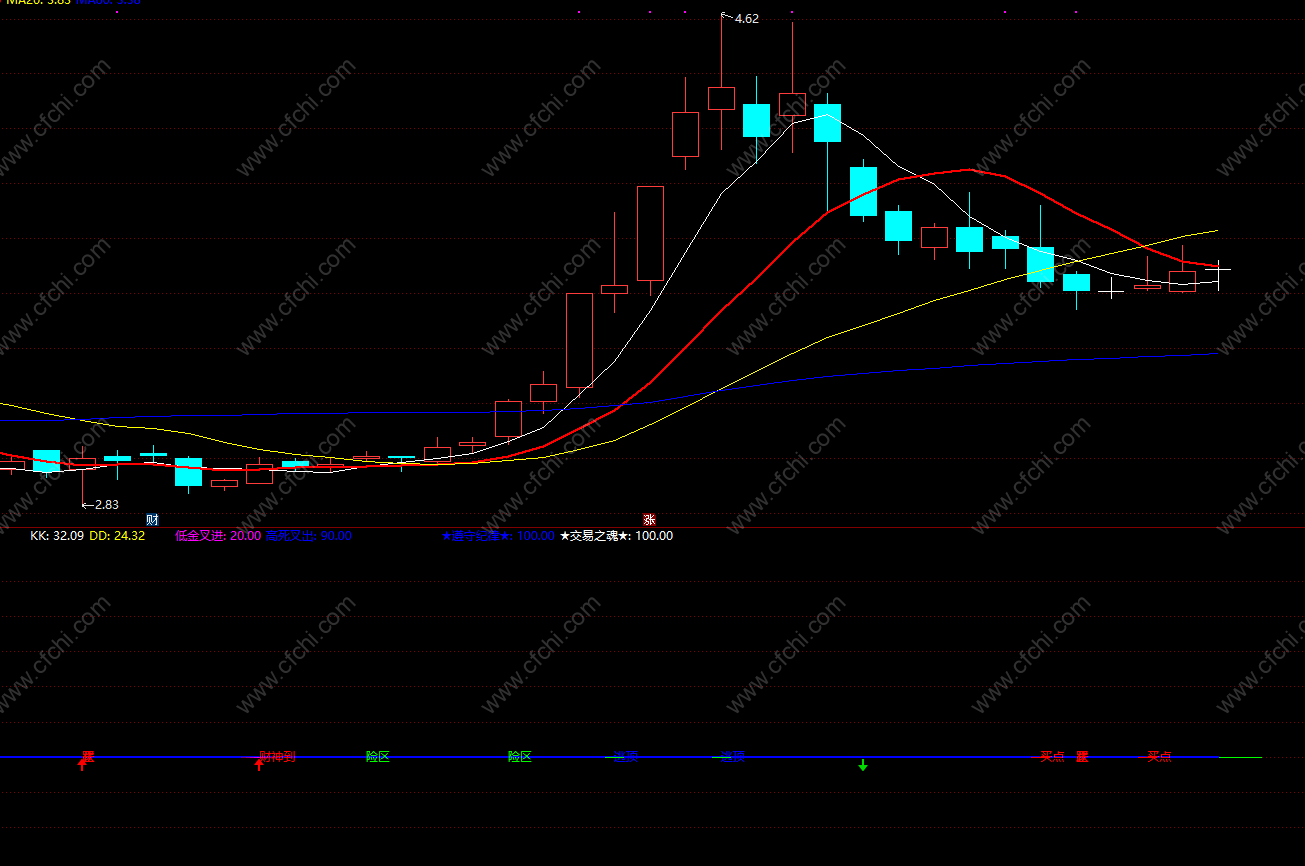
Task: Click the ★遵守纪律★: 100.00 label
Action: pos(498,536)
